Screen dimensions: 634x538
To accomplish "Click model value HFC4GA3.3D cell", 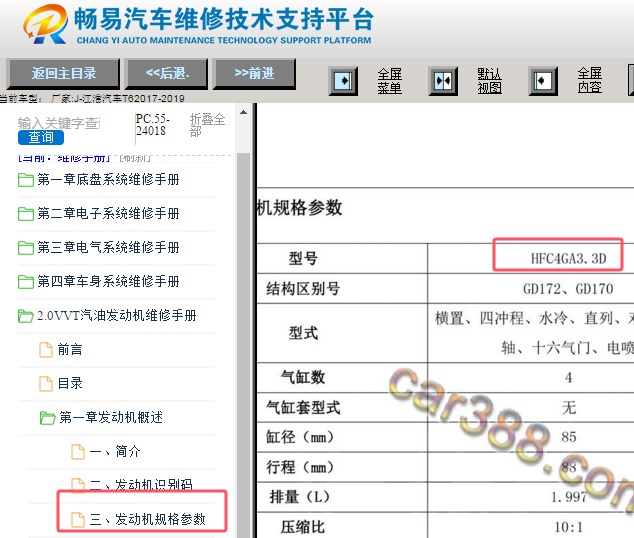I will 568,259.
